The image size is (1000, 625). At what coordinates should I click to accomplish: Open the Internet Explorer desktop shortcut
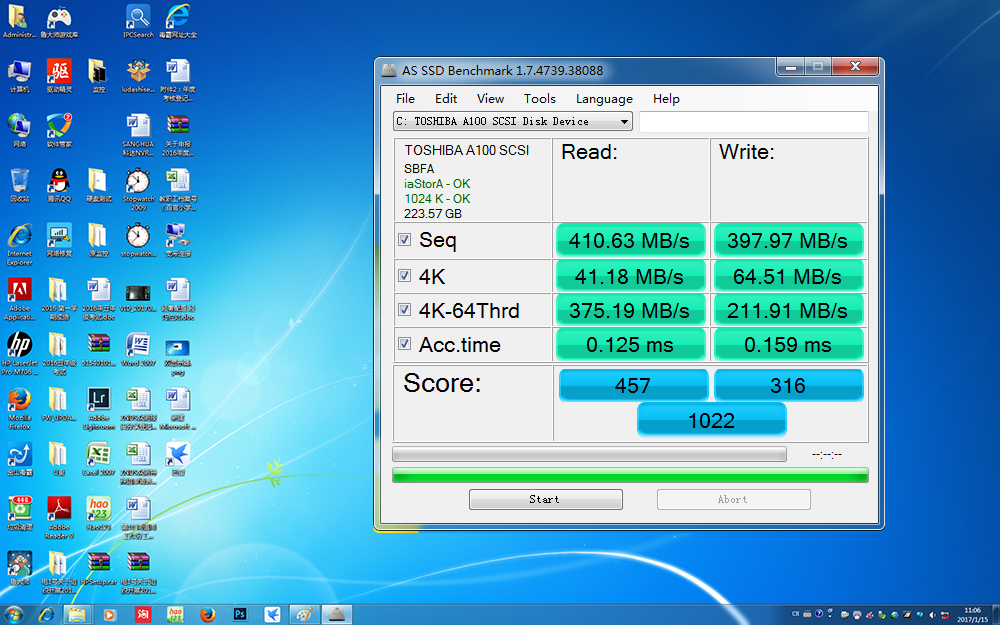(19, 244)
